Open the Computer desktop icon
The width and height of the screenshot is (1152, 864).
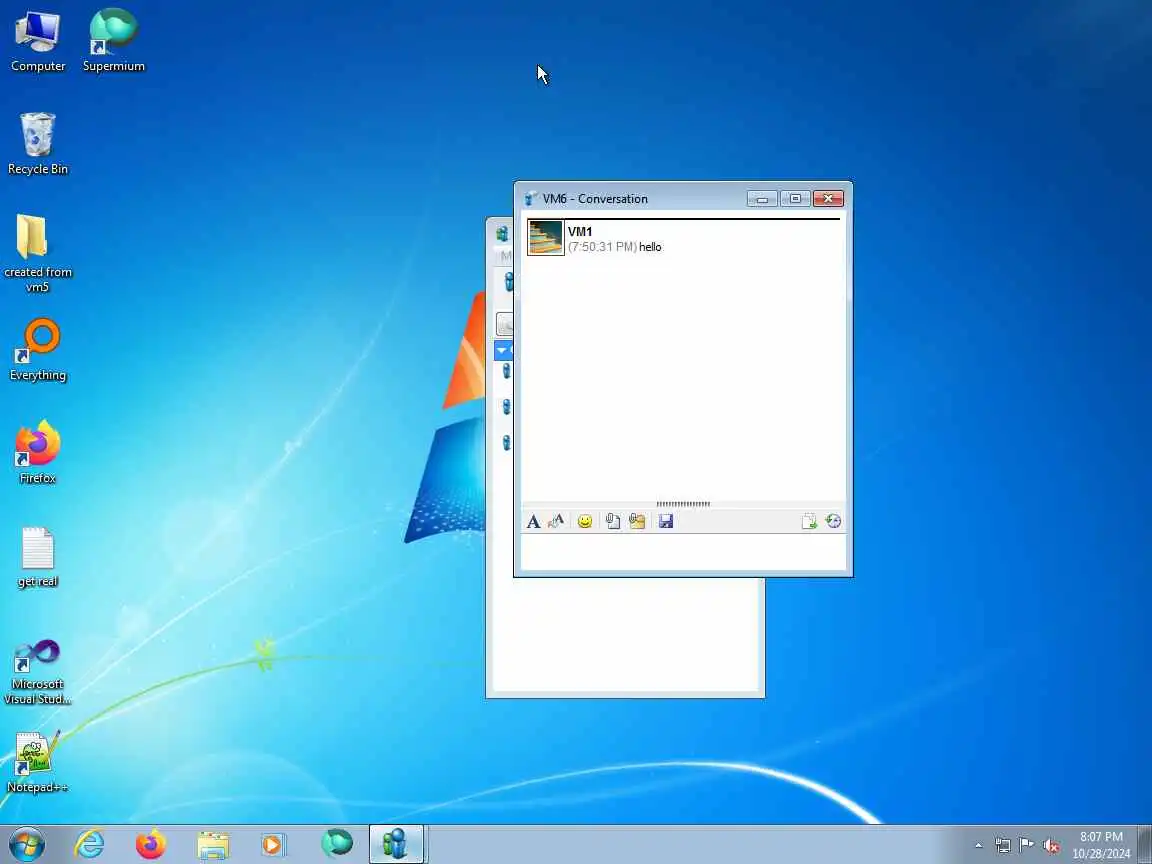click(x=37, y=40)
